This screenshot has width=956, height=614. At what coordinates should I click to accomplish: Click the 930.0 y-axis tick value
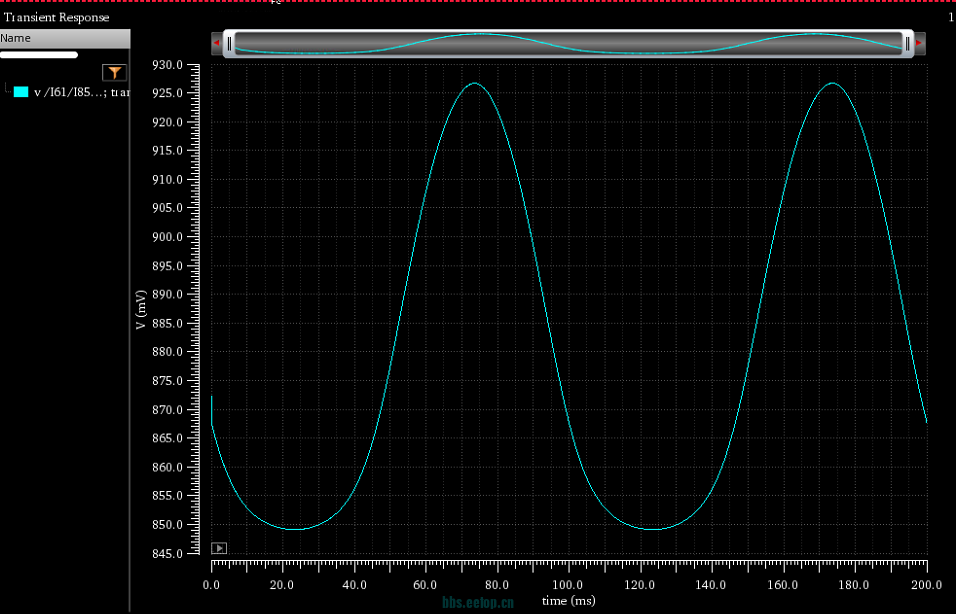point(167,65)
